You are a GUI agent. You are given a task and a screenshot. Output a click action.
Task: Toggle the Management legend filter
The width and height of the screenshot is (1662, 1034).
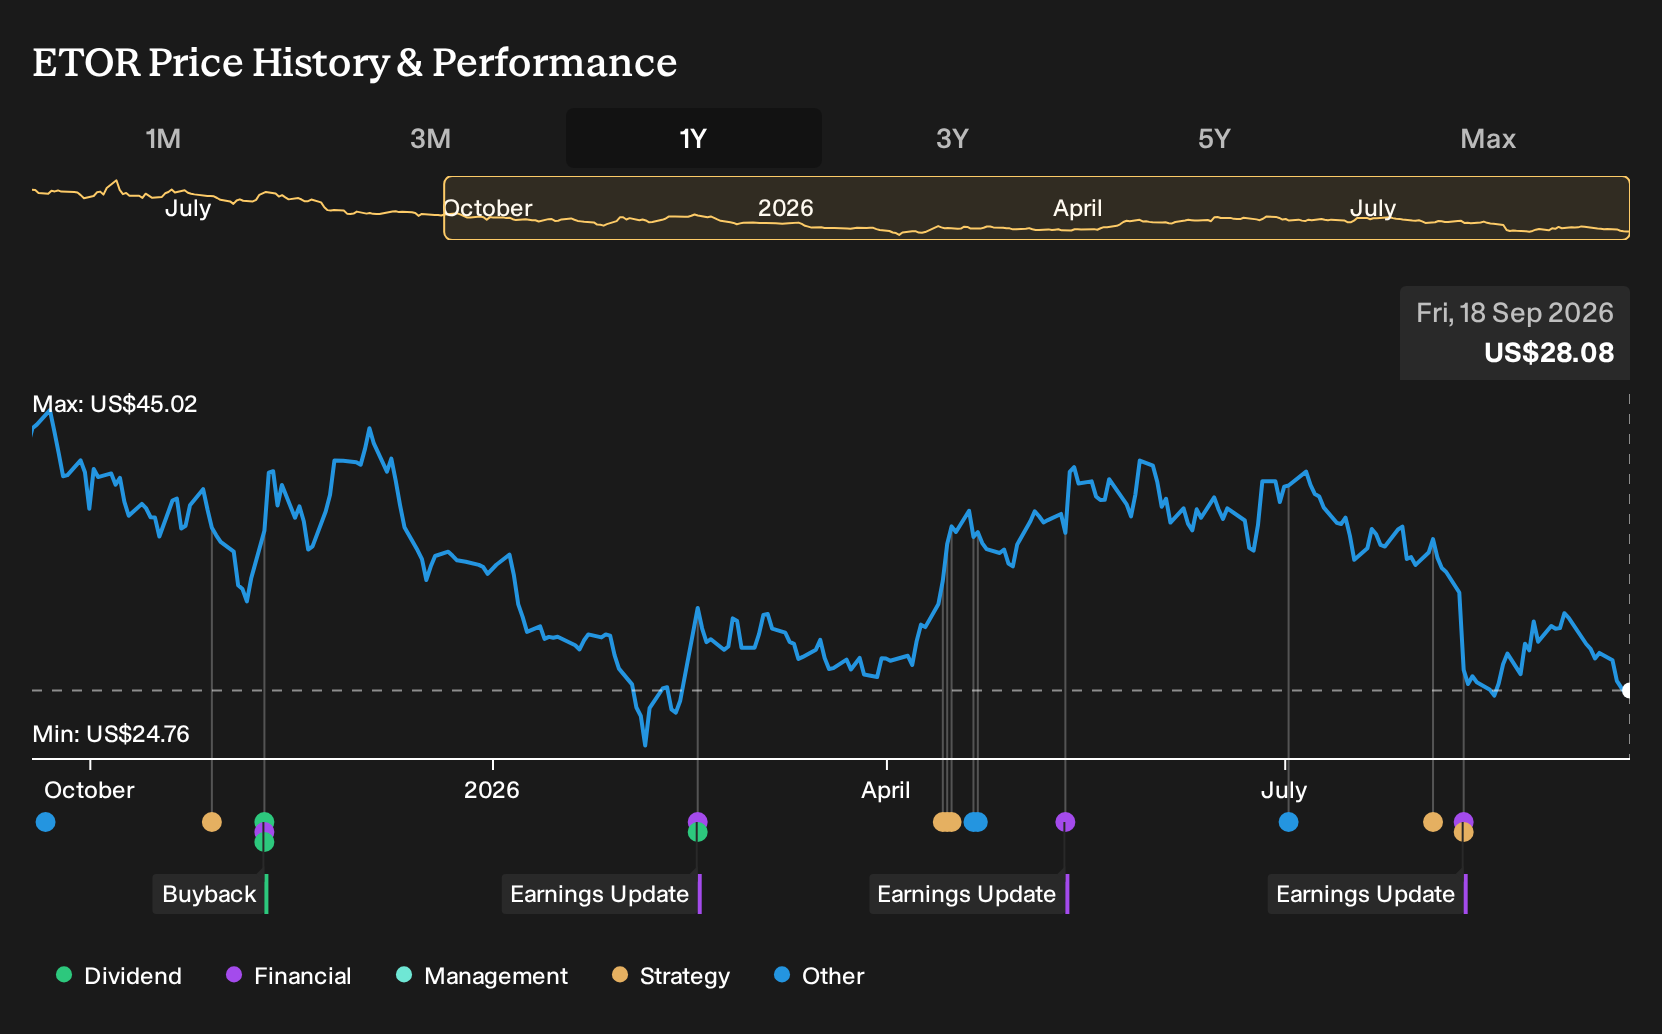coord(482,976)
